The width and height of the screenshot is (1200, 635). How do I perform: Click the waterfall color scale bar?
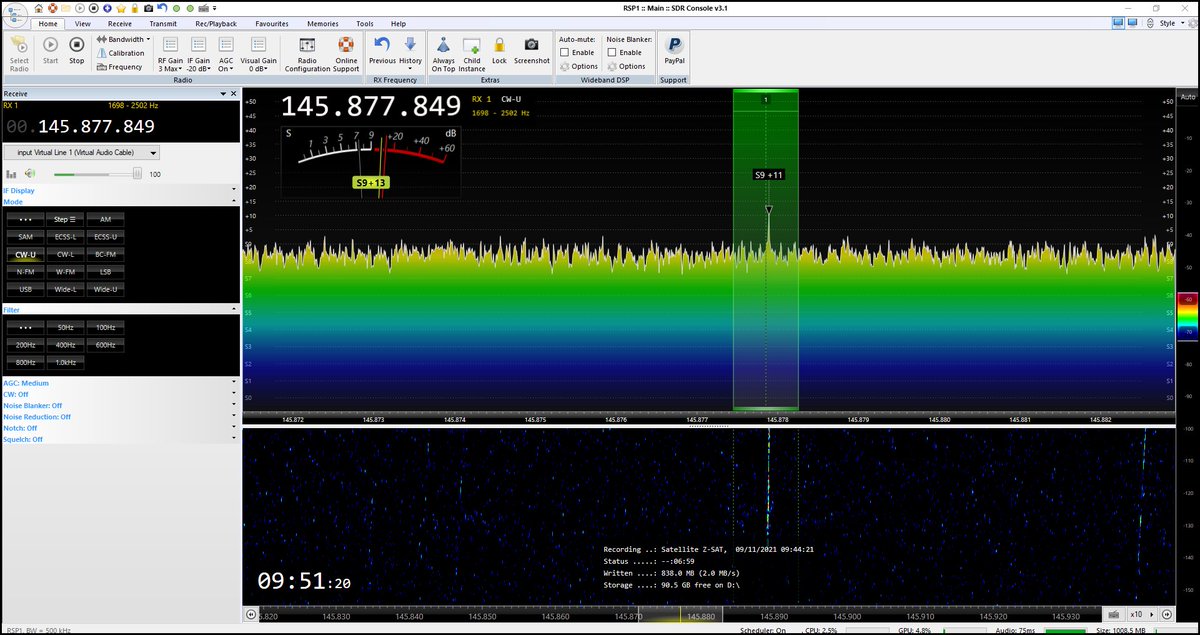pos(1188,318)
